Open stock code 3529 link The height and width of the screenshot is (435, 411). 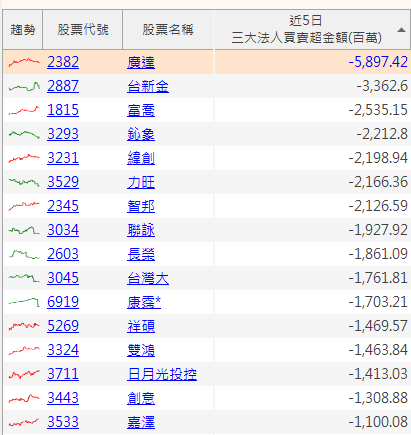tap(63, 182)
